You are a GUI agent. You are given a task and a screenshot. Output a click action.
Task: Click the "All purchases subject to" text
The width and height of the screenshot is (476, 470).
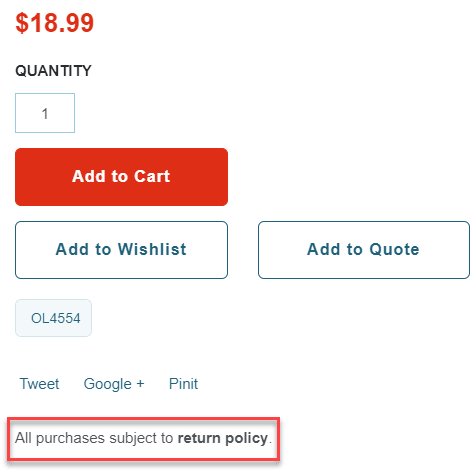[94, 439]
